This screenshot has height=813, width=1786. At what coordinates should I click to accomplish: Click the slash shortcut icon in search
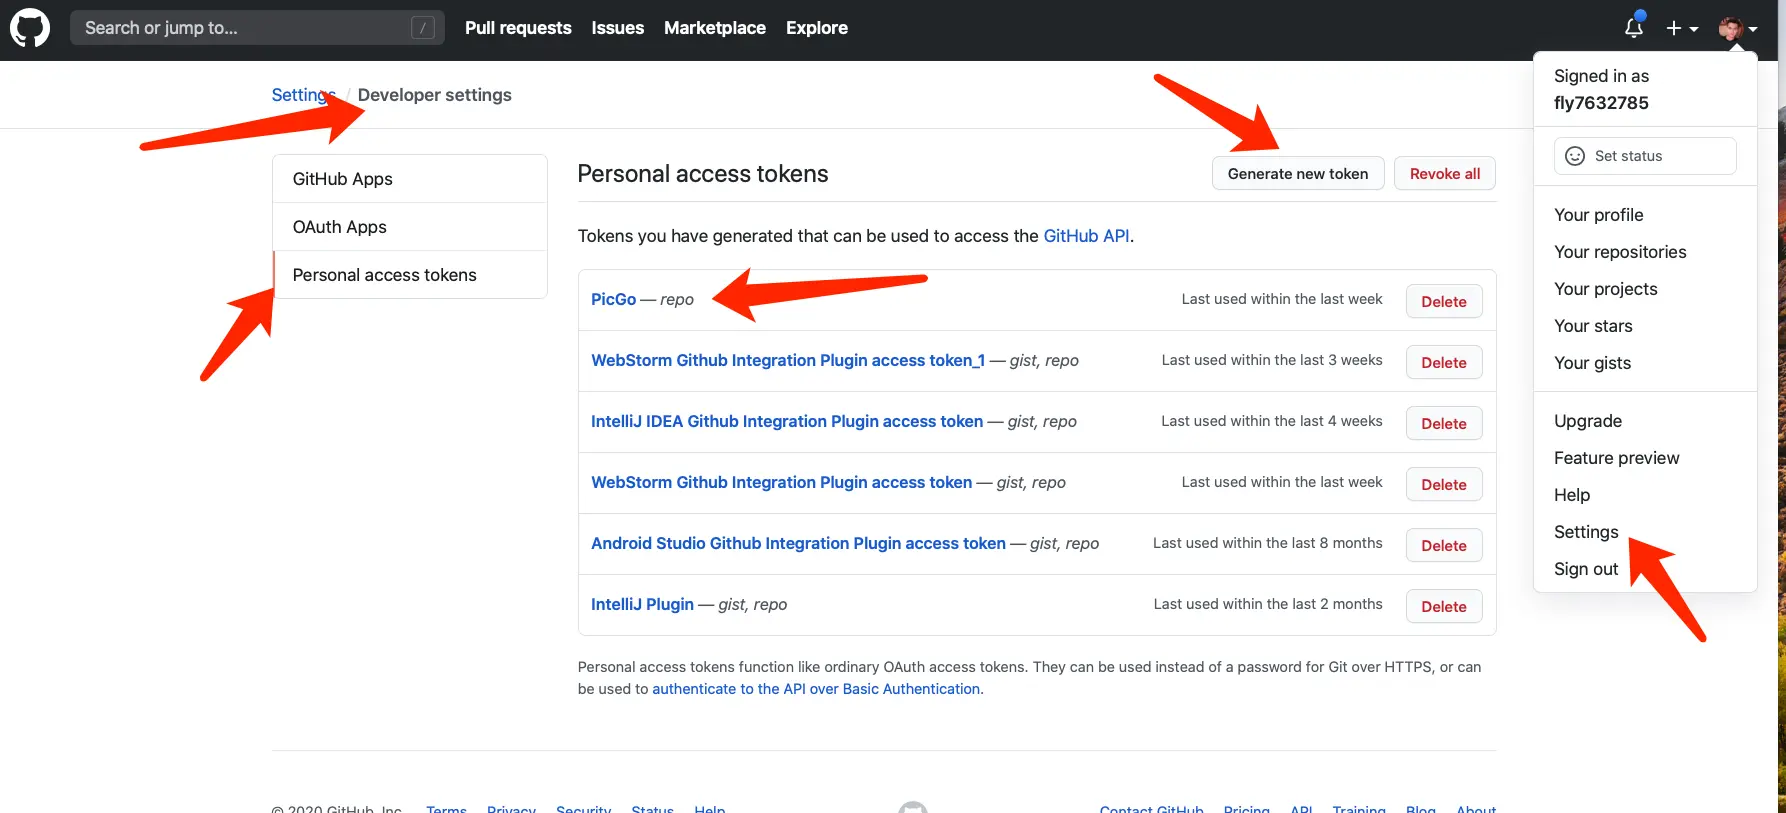(423, 28)
